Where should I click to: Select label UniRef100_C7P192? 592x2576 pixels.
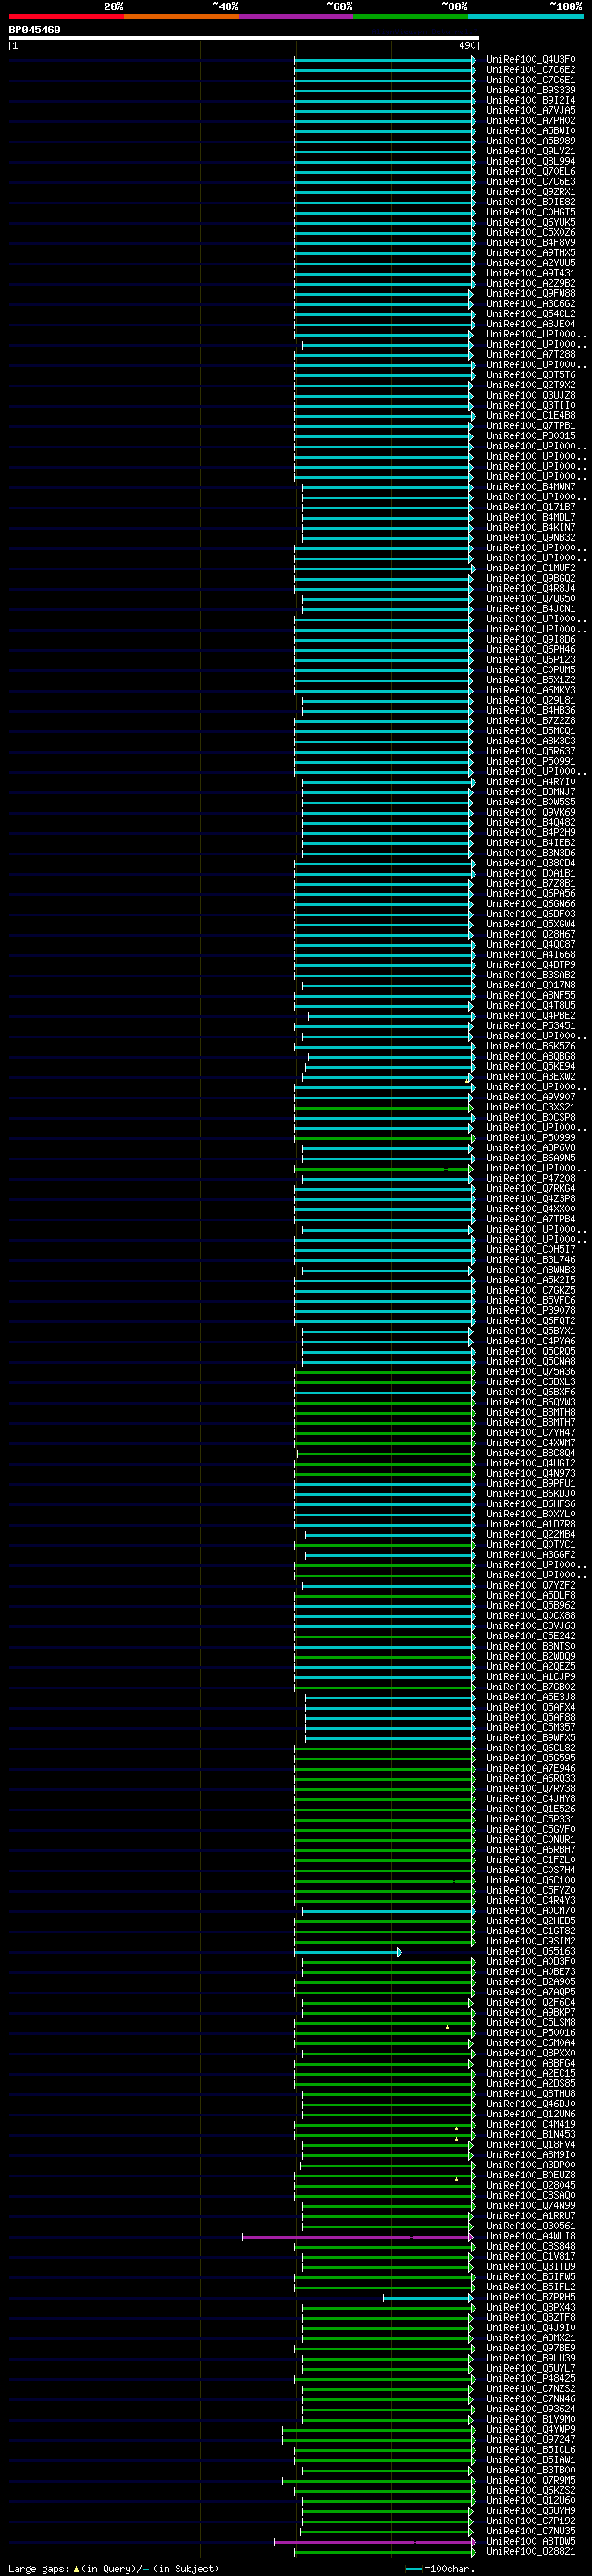[x=531, y=2521]
